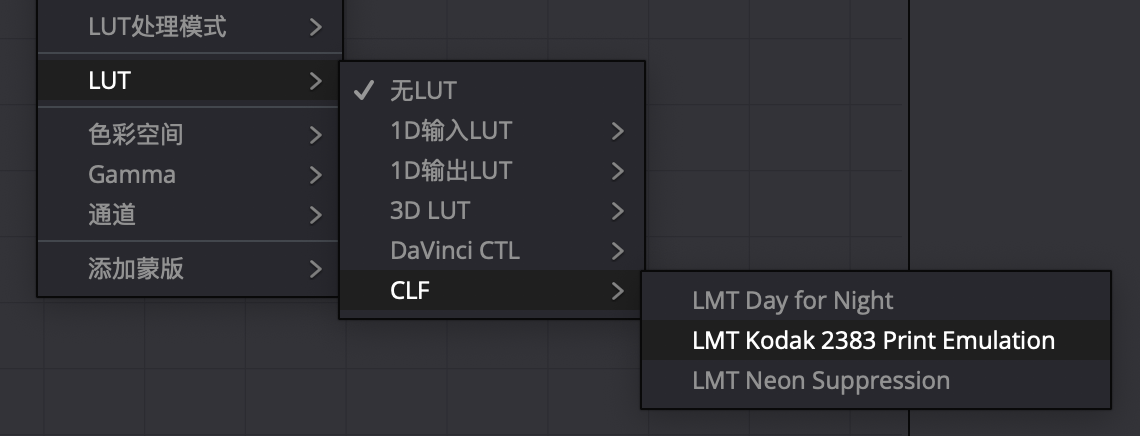Image resolution: width=1140 pixels, height=436 pixels.
Task: Open the 色彩空间 submenu
Action: point(136,134)
